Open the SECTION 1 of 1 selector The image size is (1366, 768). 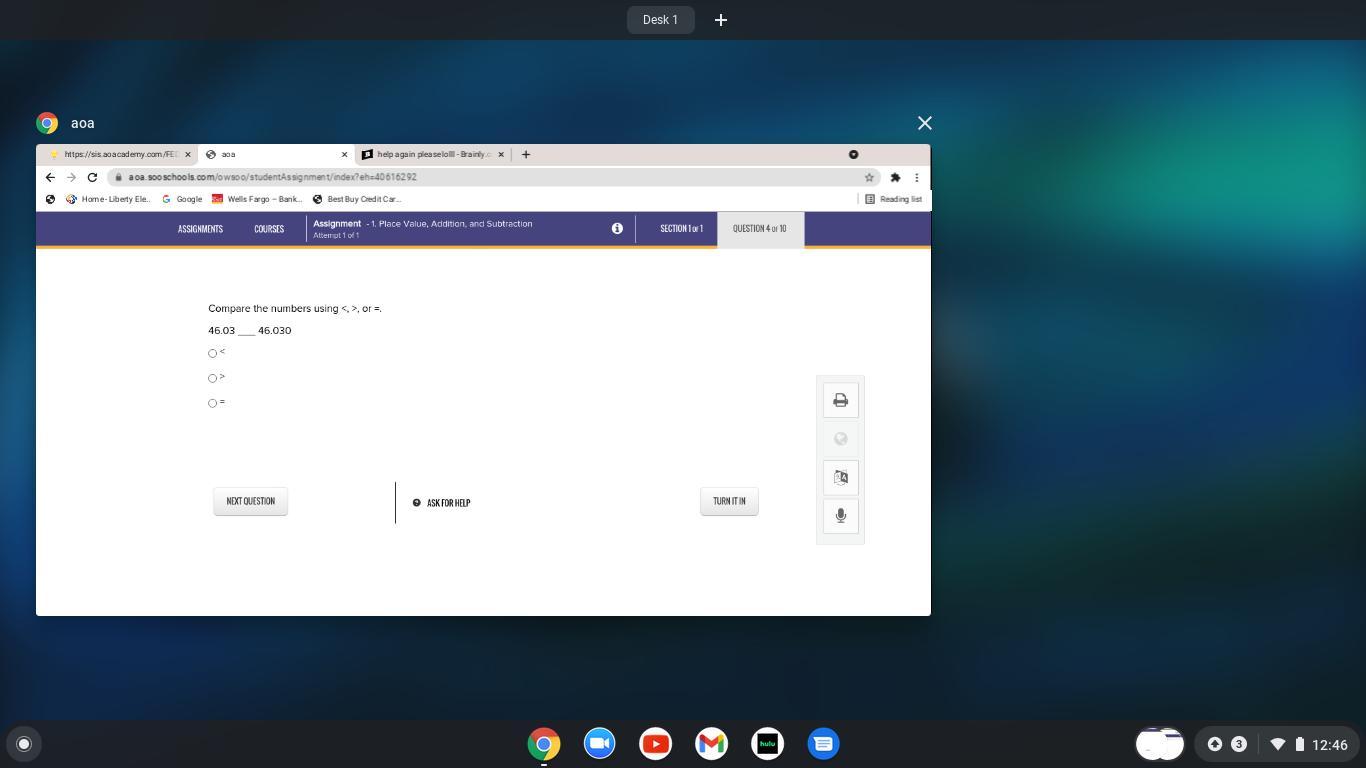point(681,229)
